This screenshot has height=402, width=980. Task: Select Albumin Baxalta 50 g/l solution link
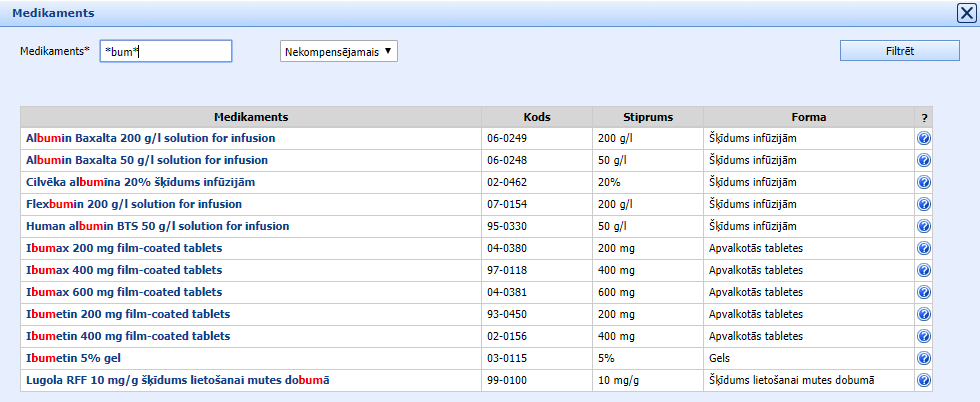(150, 160)
